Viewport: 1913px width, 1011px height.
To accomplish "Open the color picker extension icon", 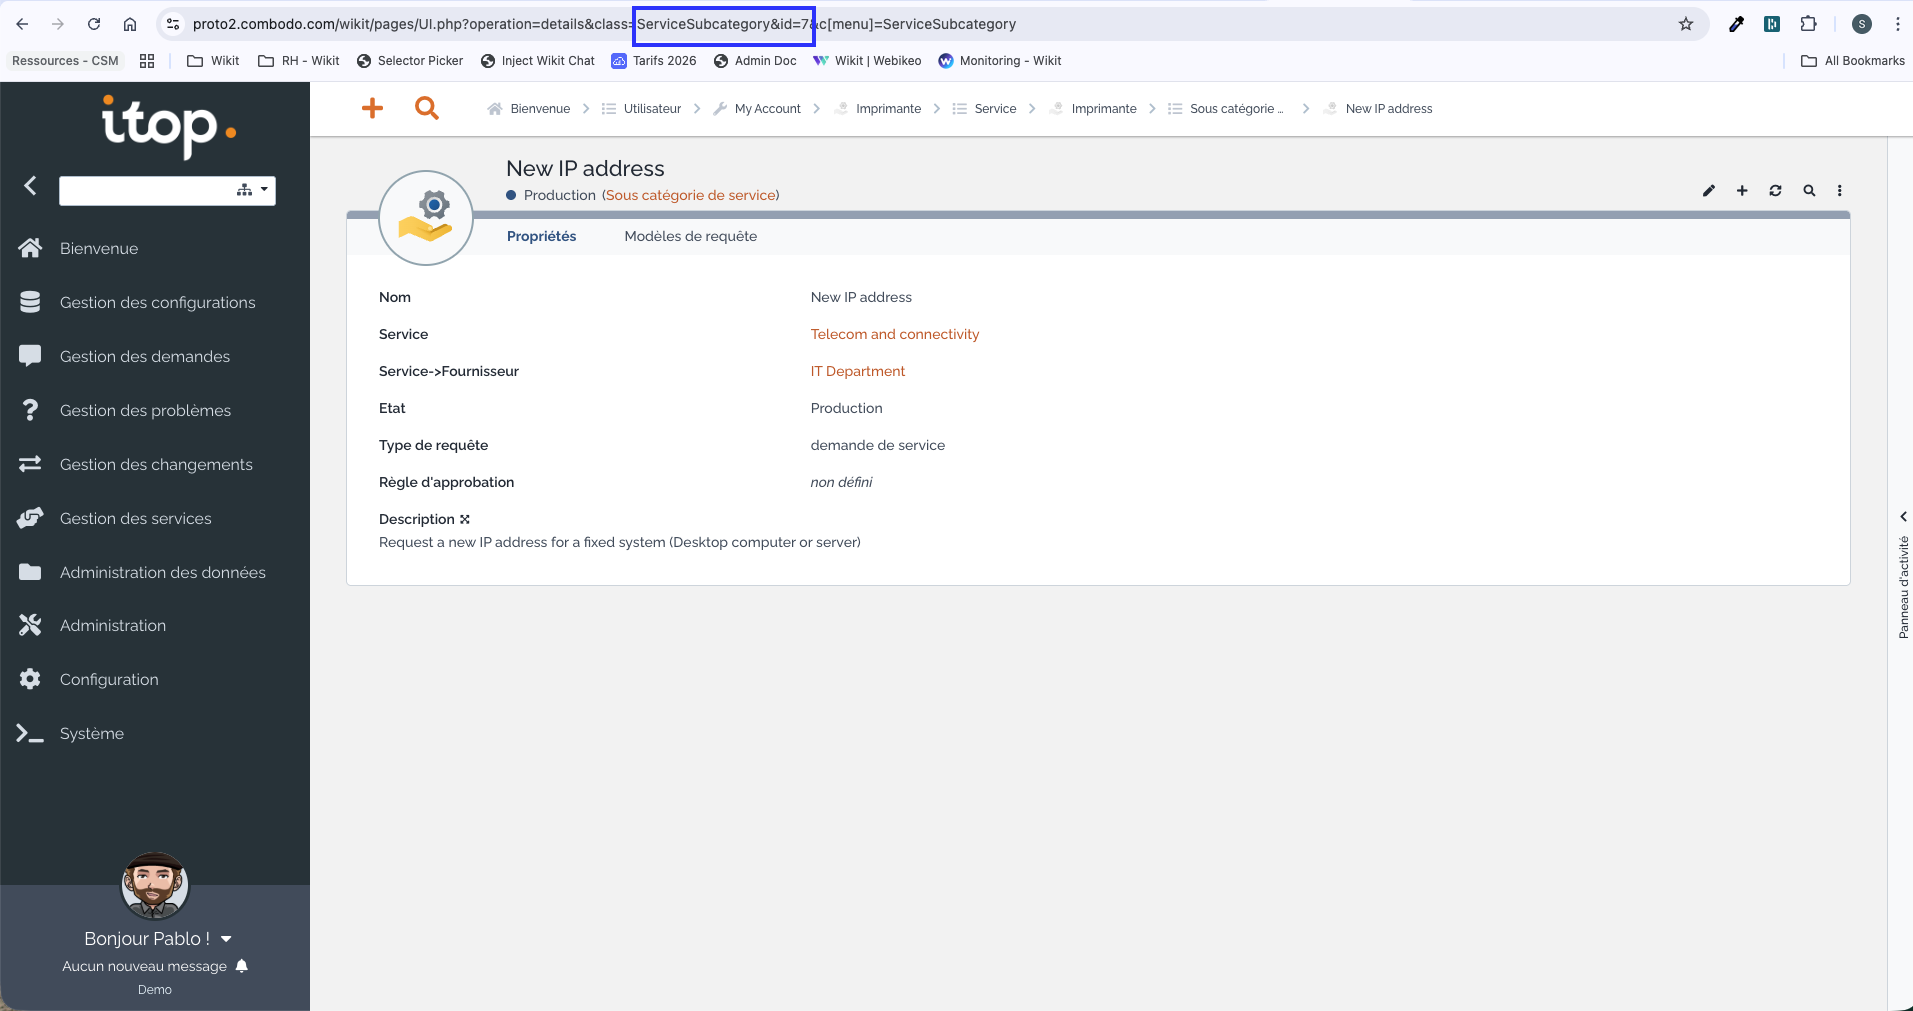I will [x=1736, y=24].
